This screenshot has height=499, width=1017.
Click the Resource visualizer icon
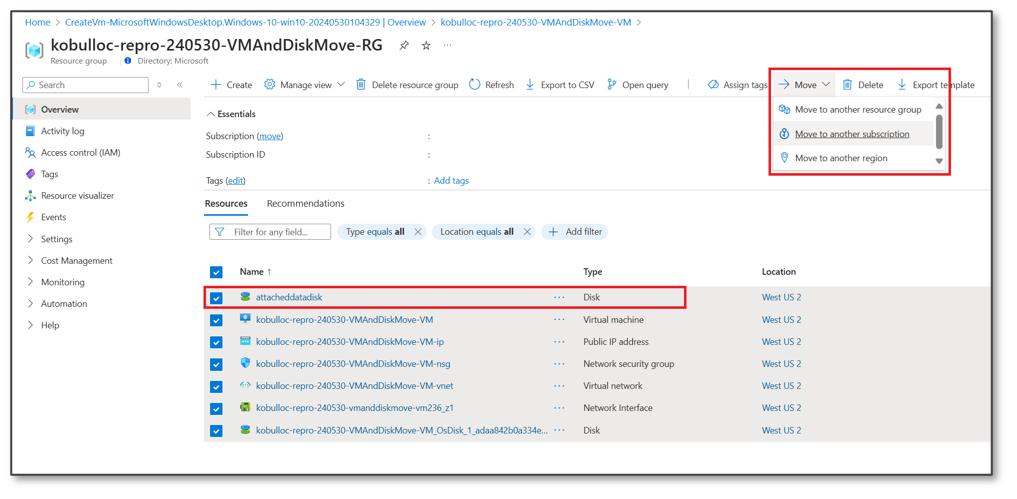pos(30,195)
